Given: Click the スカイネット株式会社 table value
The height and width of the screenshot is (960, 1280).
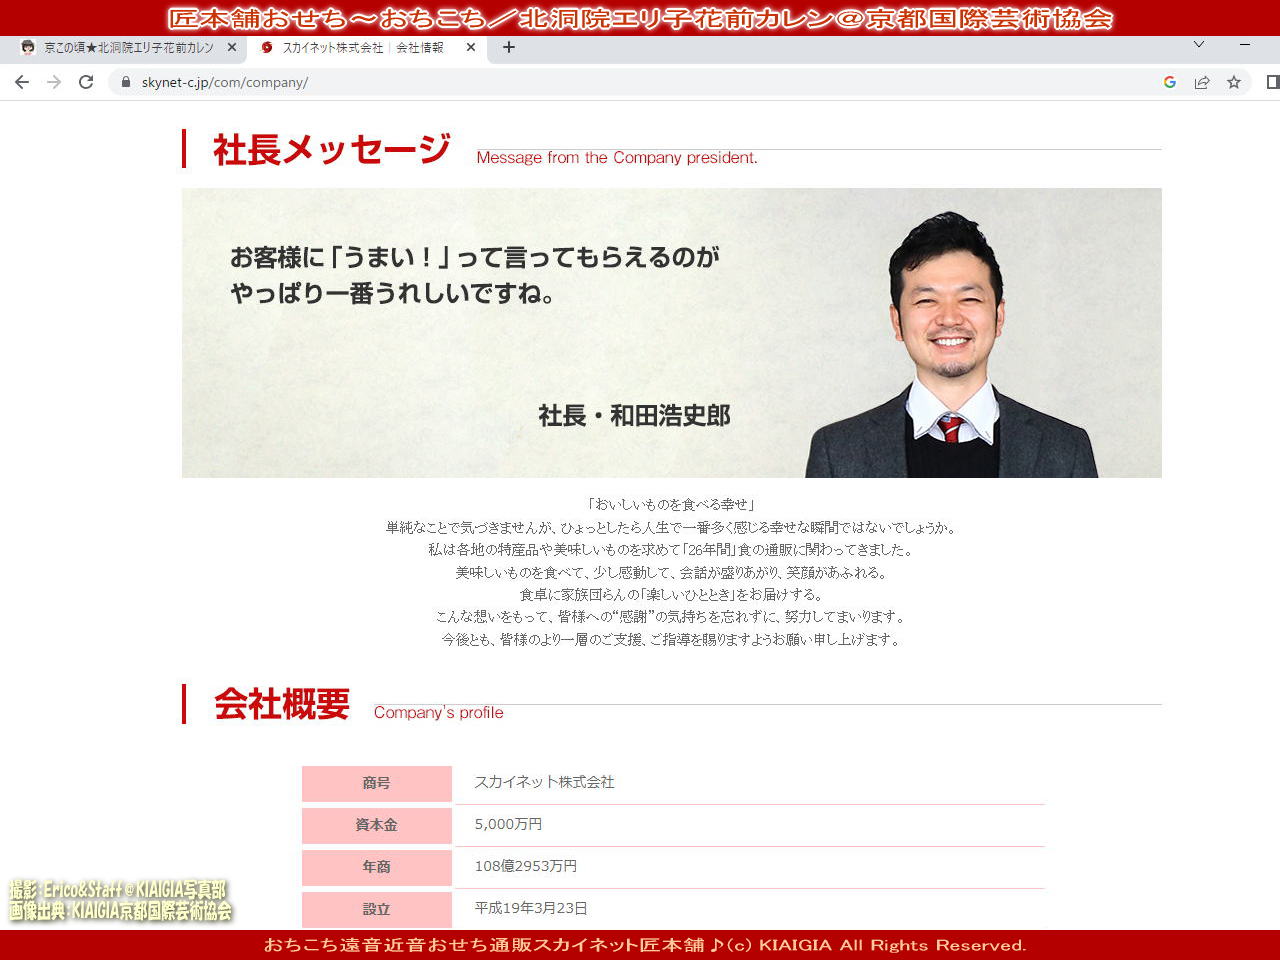Looking at the screenshot, I should click(544, 782).
